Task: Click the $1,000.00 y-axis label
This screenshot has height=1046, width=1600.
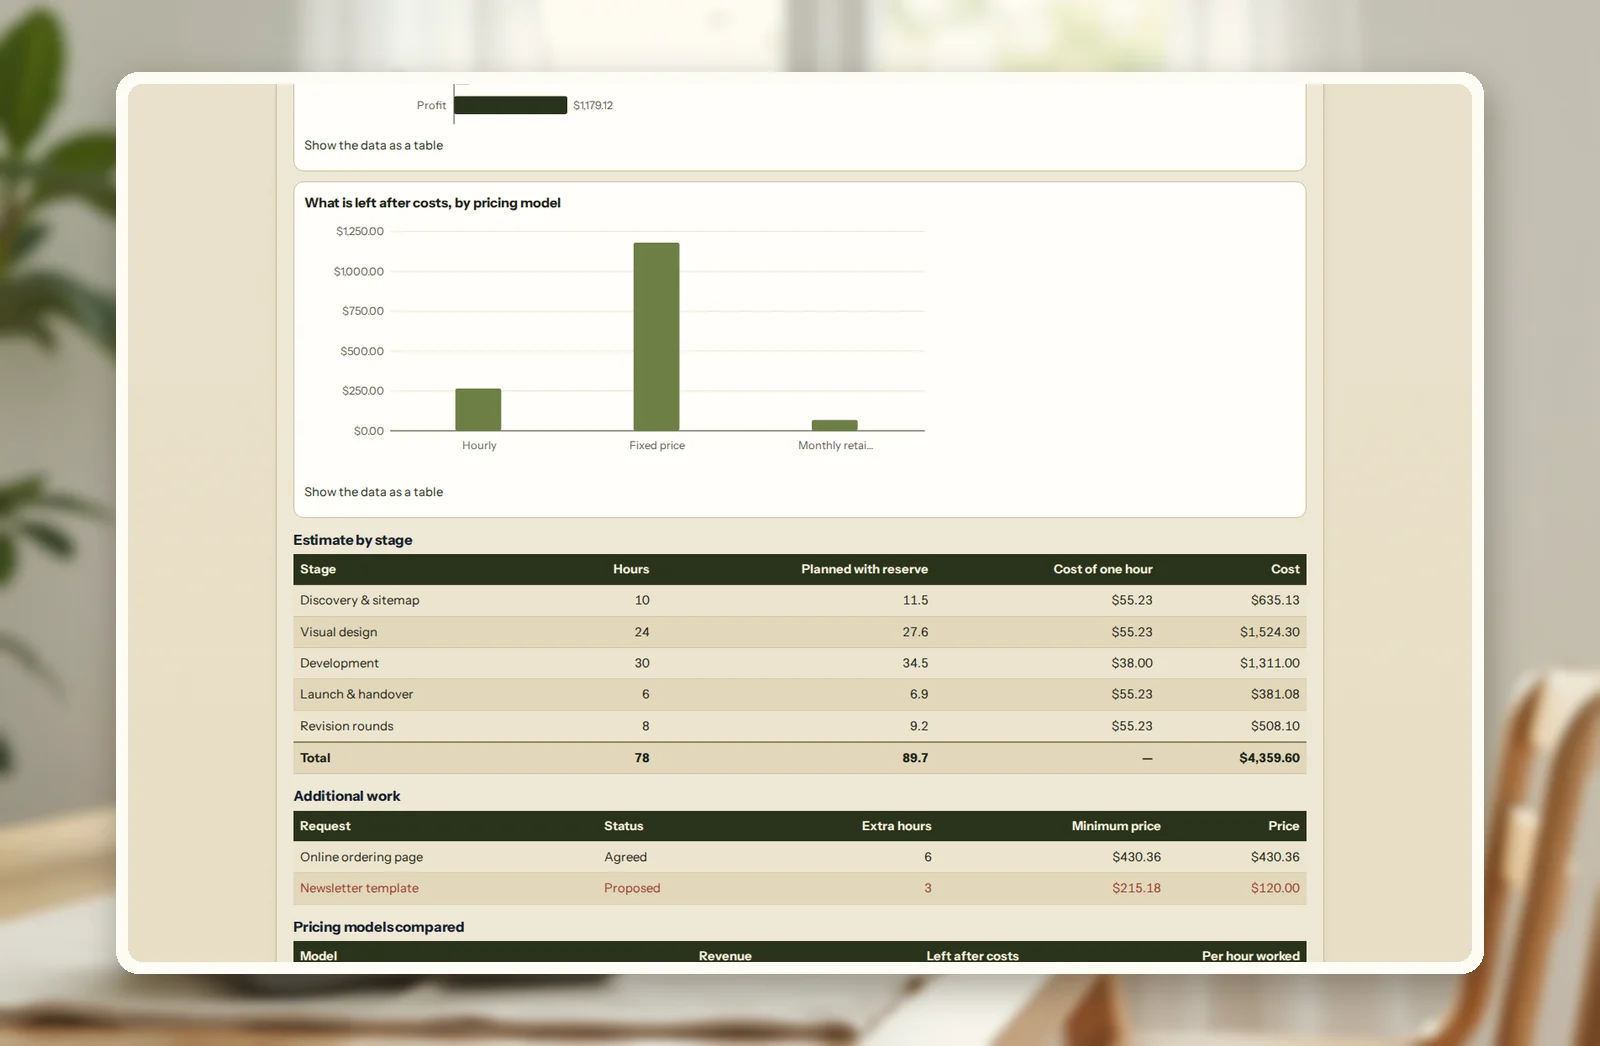Action: 359,271
